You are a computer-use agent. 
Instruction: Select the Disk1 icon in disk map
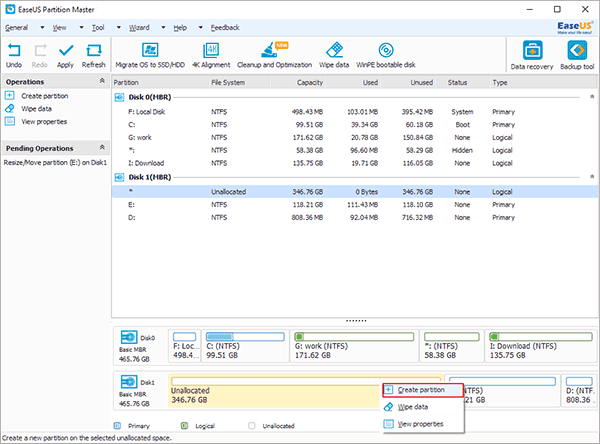129,382
